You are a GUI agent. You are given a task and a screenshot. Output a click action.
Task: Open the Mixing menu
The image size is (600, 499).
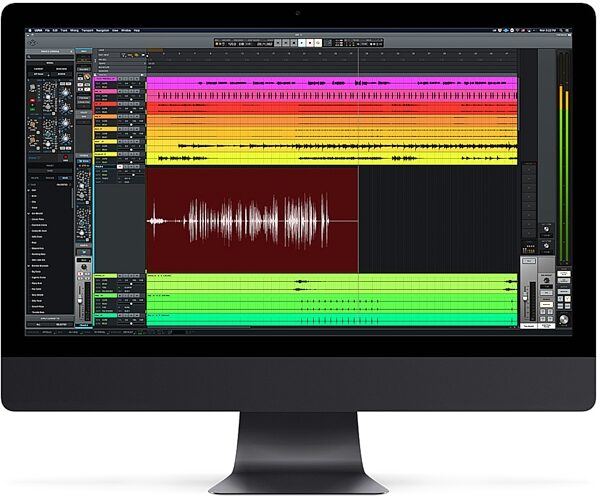74,30
